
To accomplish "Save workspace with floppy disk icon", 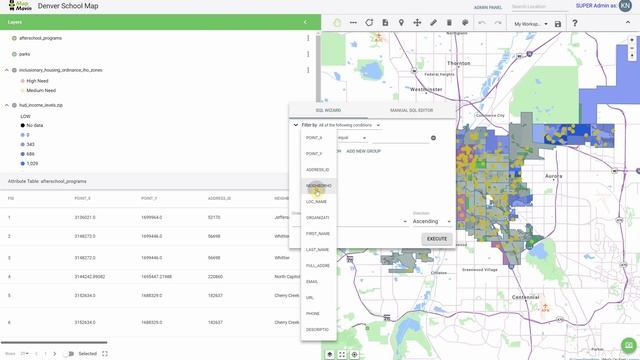I will (x=558, y=24).
